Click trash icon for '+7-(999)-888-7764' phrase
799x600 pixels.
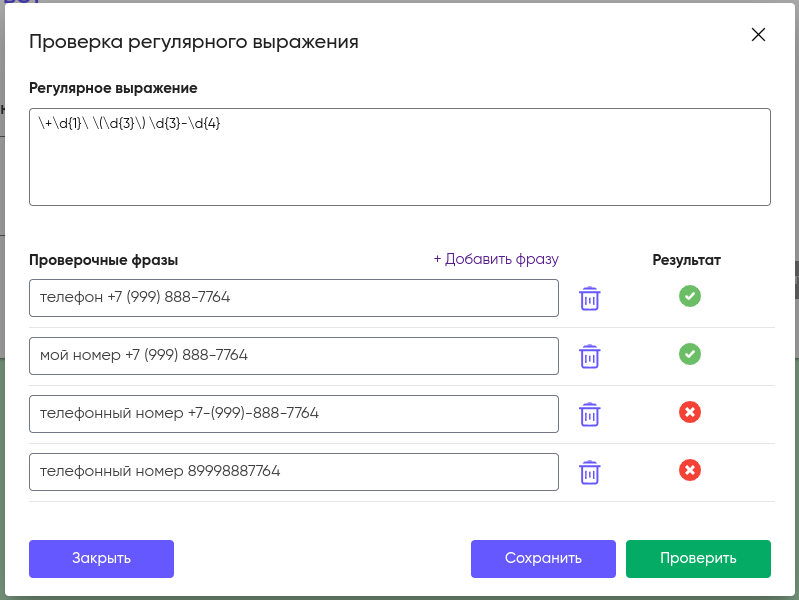coord(590,414)
